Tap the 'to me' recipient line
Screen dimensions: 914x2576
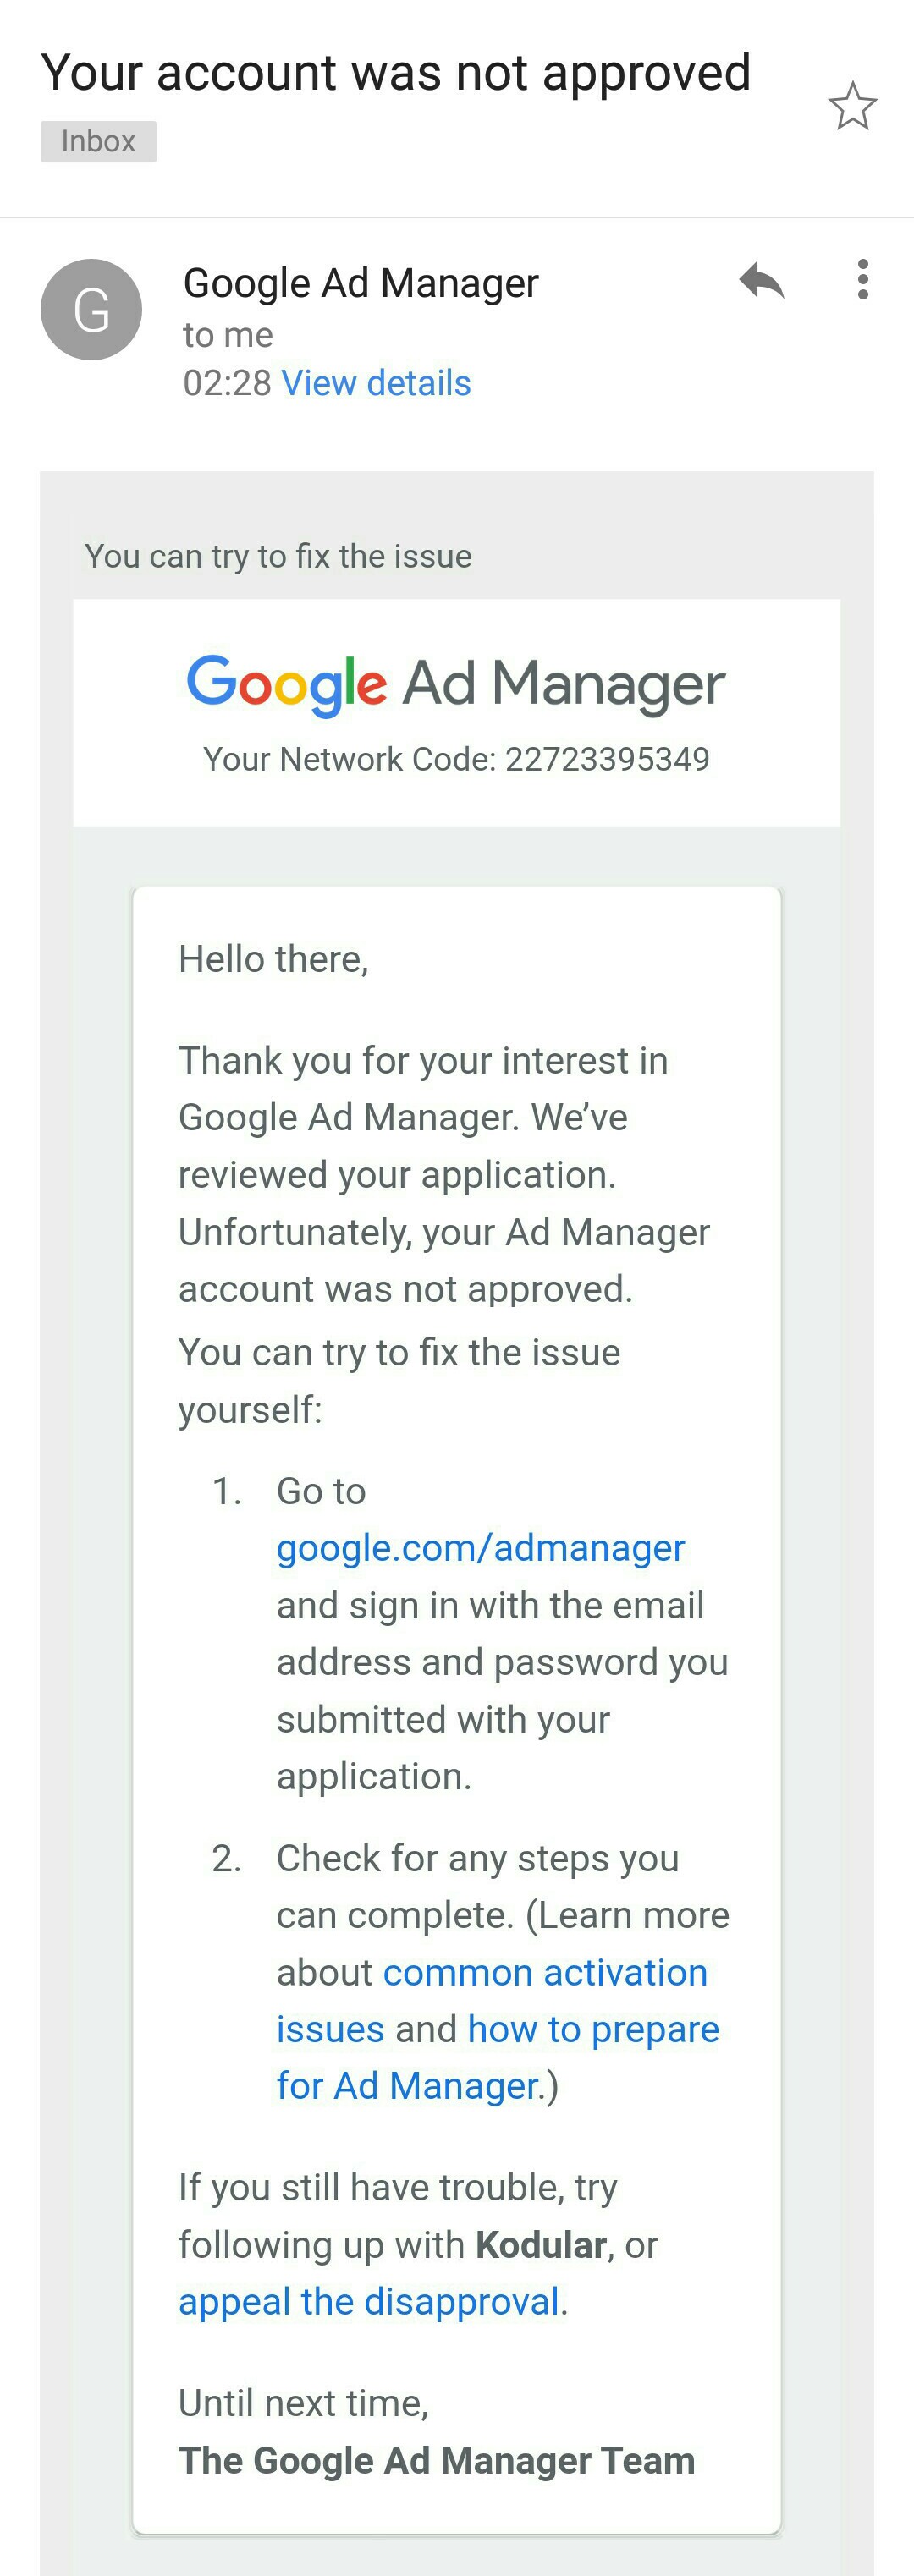click(228, 335)
